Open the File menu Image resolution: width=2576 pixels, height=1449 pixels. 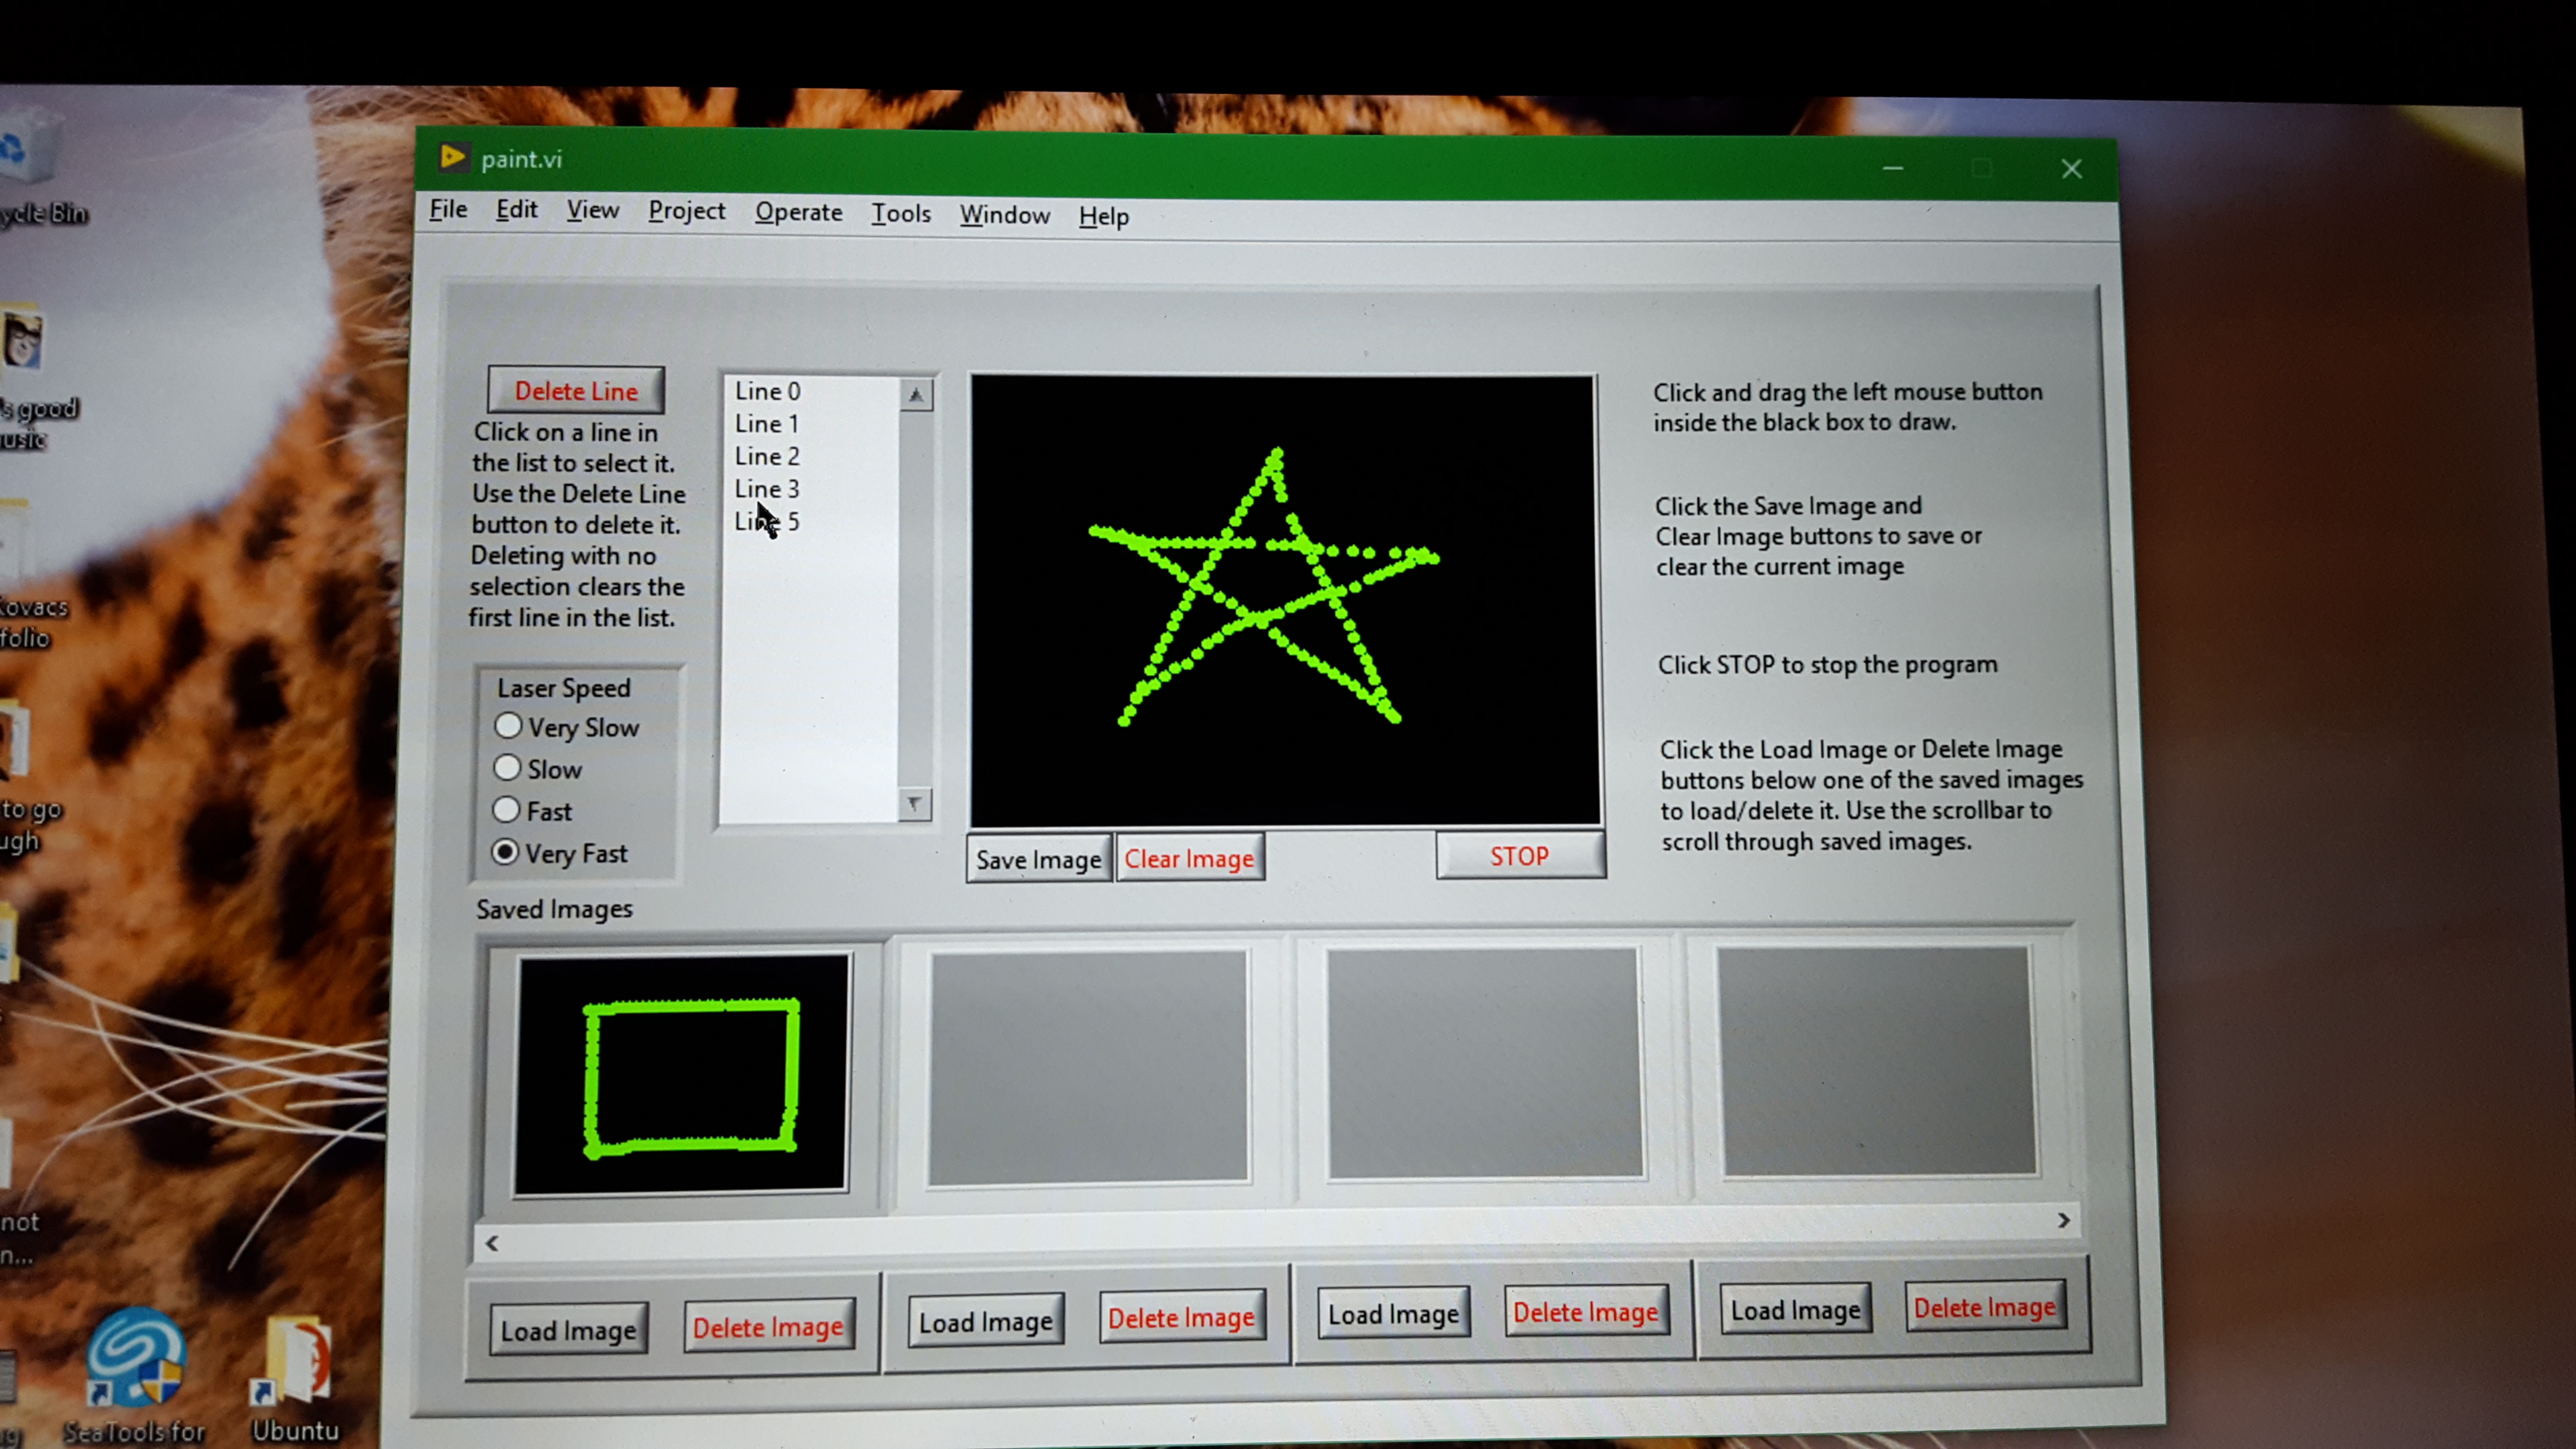click(x=448, y=209)
